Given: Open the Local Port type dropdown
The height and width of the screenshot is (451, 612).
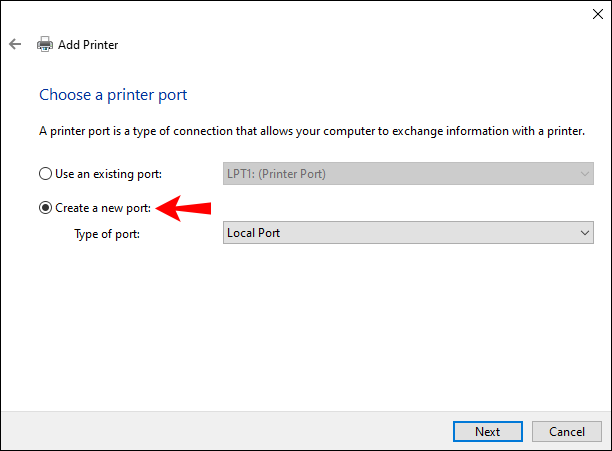Looking at the screenshot, I should (x=408, y=233).
